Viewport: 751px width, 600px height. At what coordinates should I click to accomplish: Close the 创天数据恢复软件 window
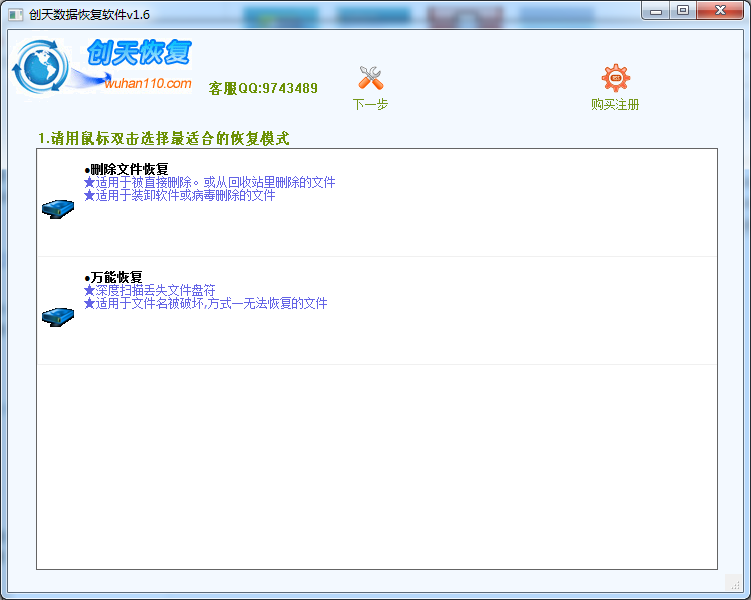coord(720,10)
